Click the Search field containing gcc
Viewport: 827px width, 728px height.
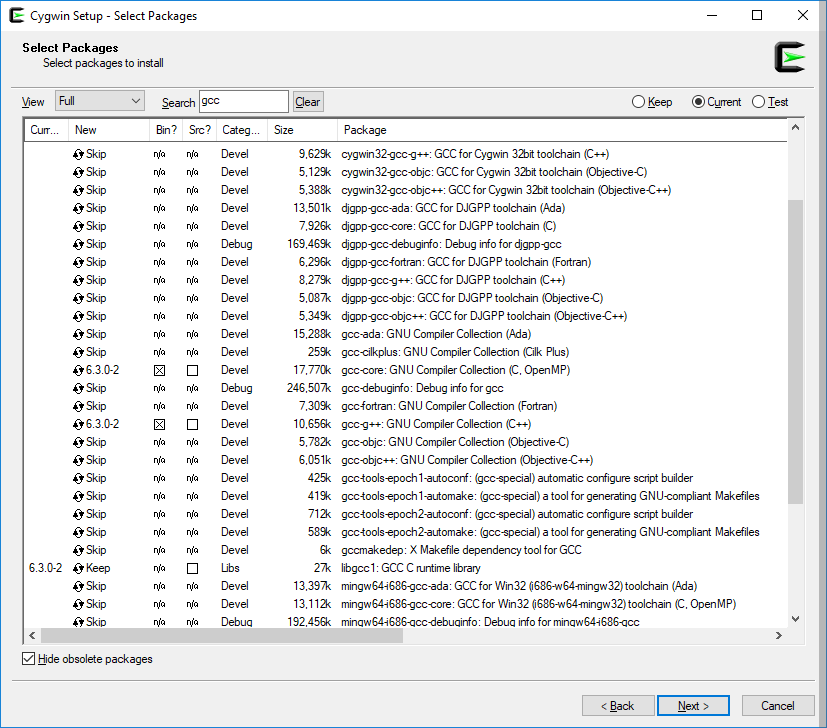[243, 101]
